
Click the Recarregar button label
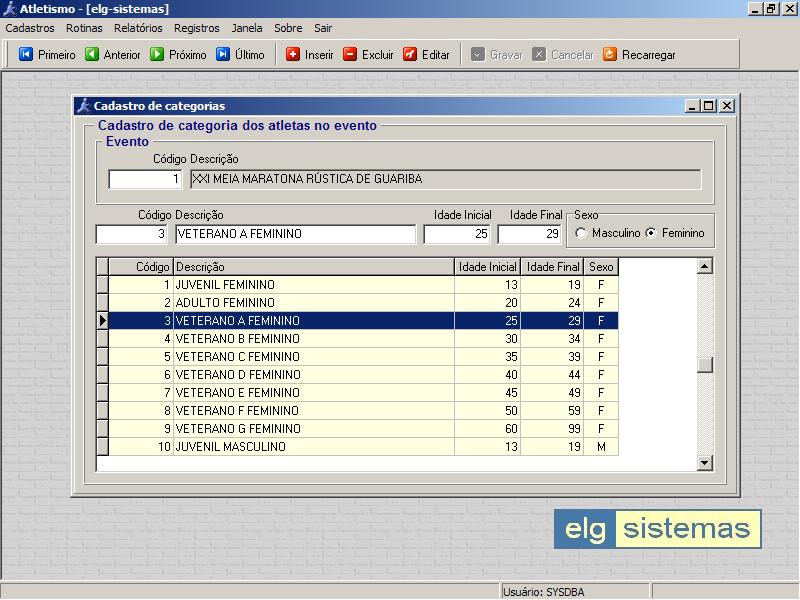[648, 55]
